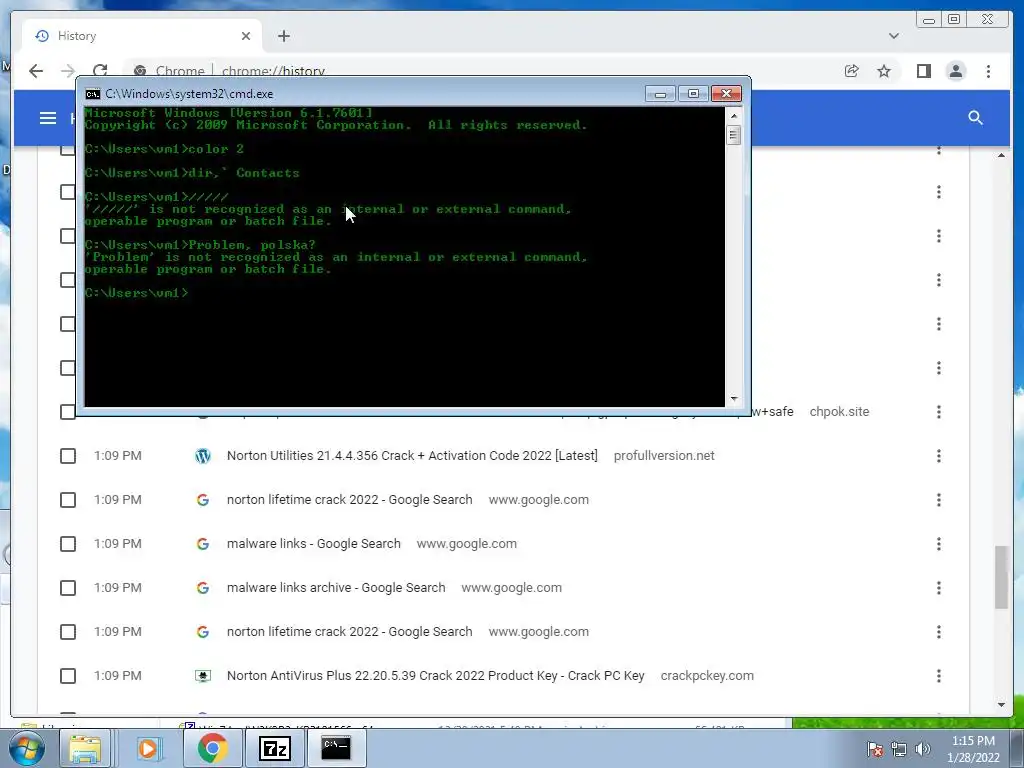Click cmd window scrollbar down arrow
The width and height of the screenshot is (1024, 768).
tap(733, 398)
